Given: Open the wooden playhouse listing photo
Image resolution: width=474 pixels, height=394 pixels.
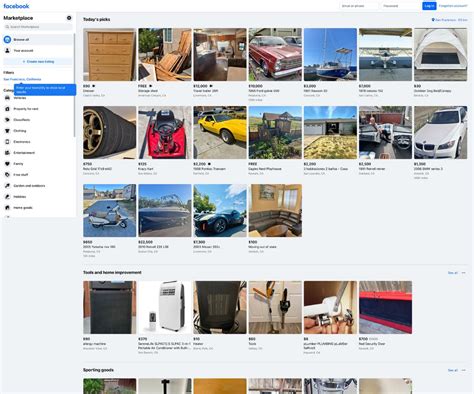Looking at the screenshot, I should point(275,132).
